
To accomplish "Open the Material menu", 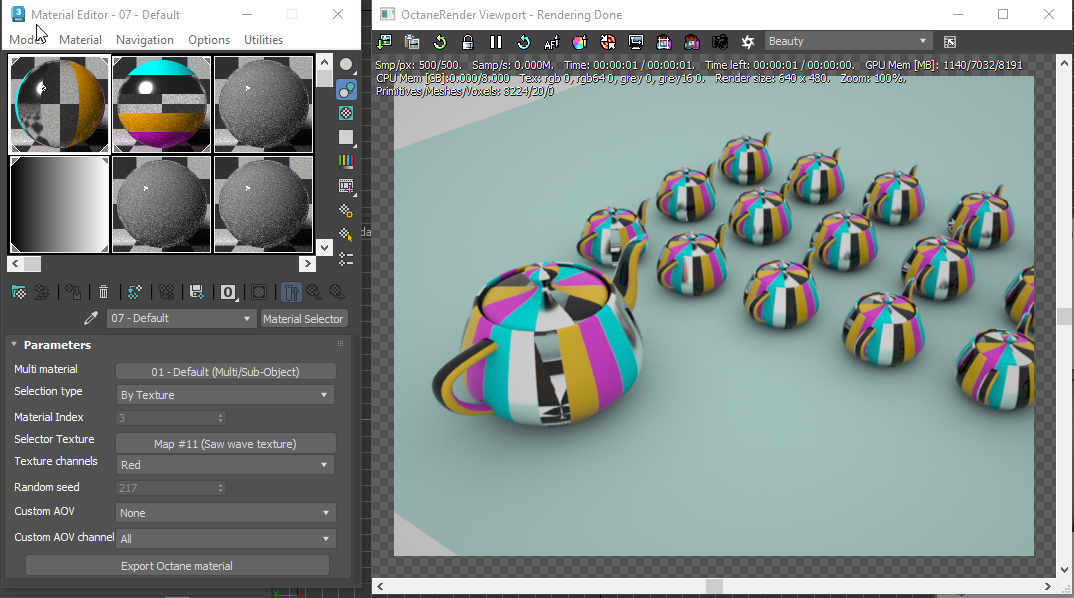I will coord(80,40).
